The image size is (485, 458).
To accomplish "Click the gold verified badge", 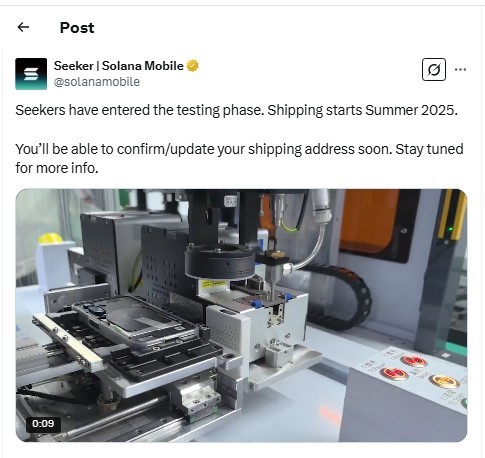I will 192,66.
